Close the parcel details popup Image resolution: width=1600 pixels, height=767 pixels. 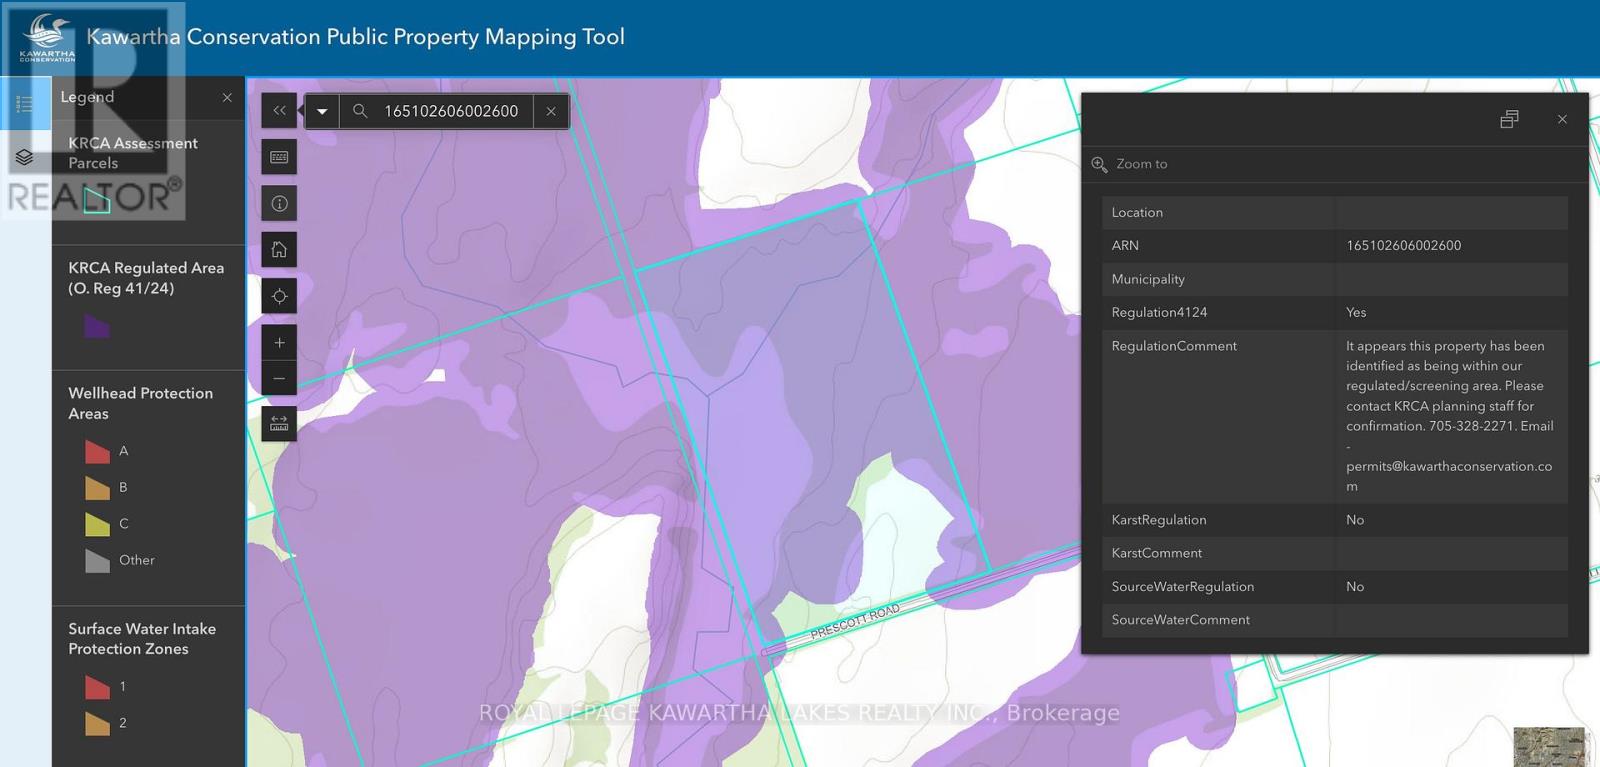pyautogui.click(x=1562, y=120)
